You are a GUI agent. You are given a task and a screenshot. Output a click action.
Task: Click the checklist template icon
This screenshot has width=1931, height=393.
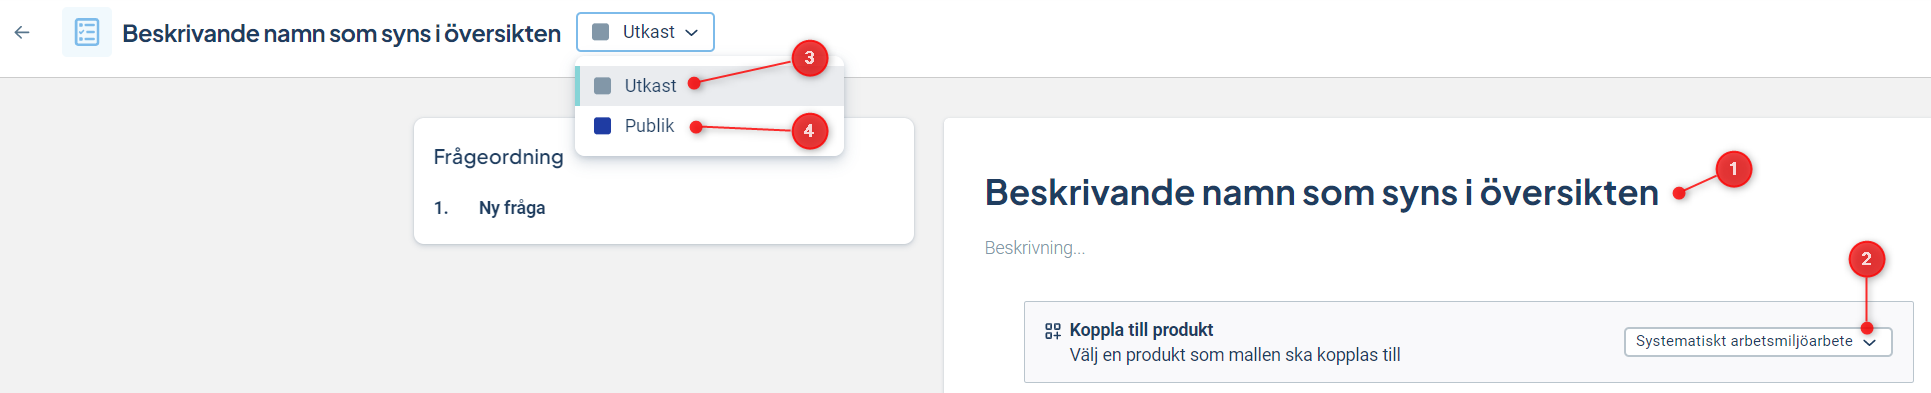[x=87, y=32]
